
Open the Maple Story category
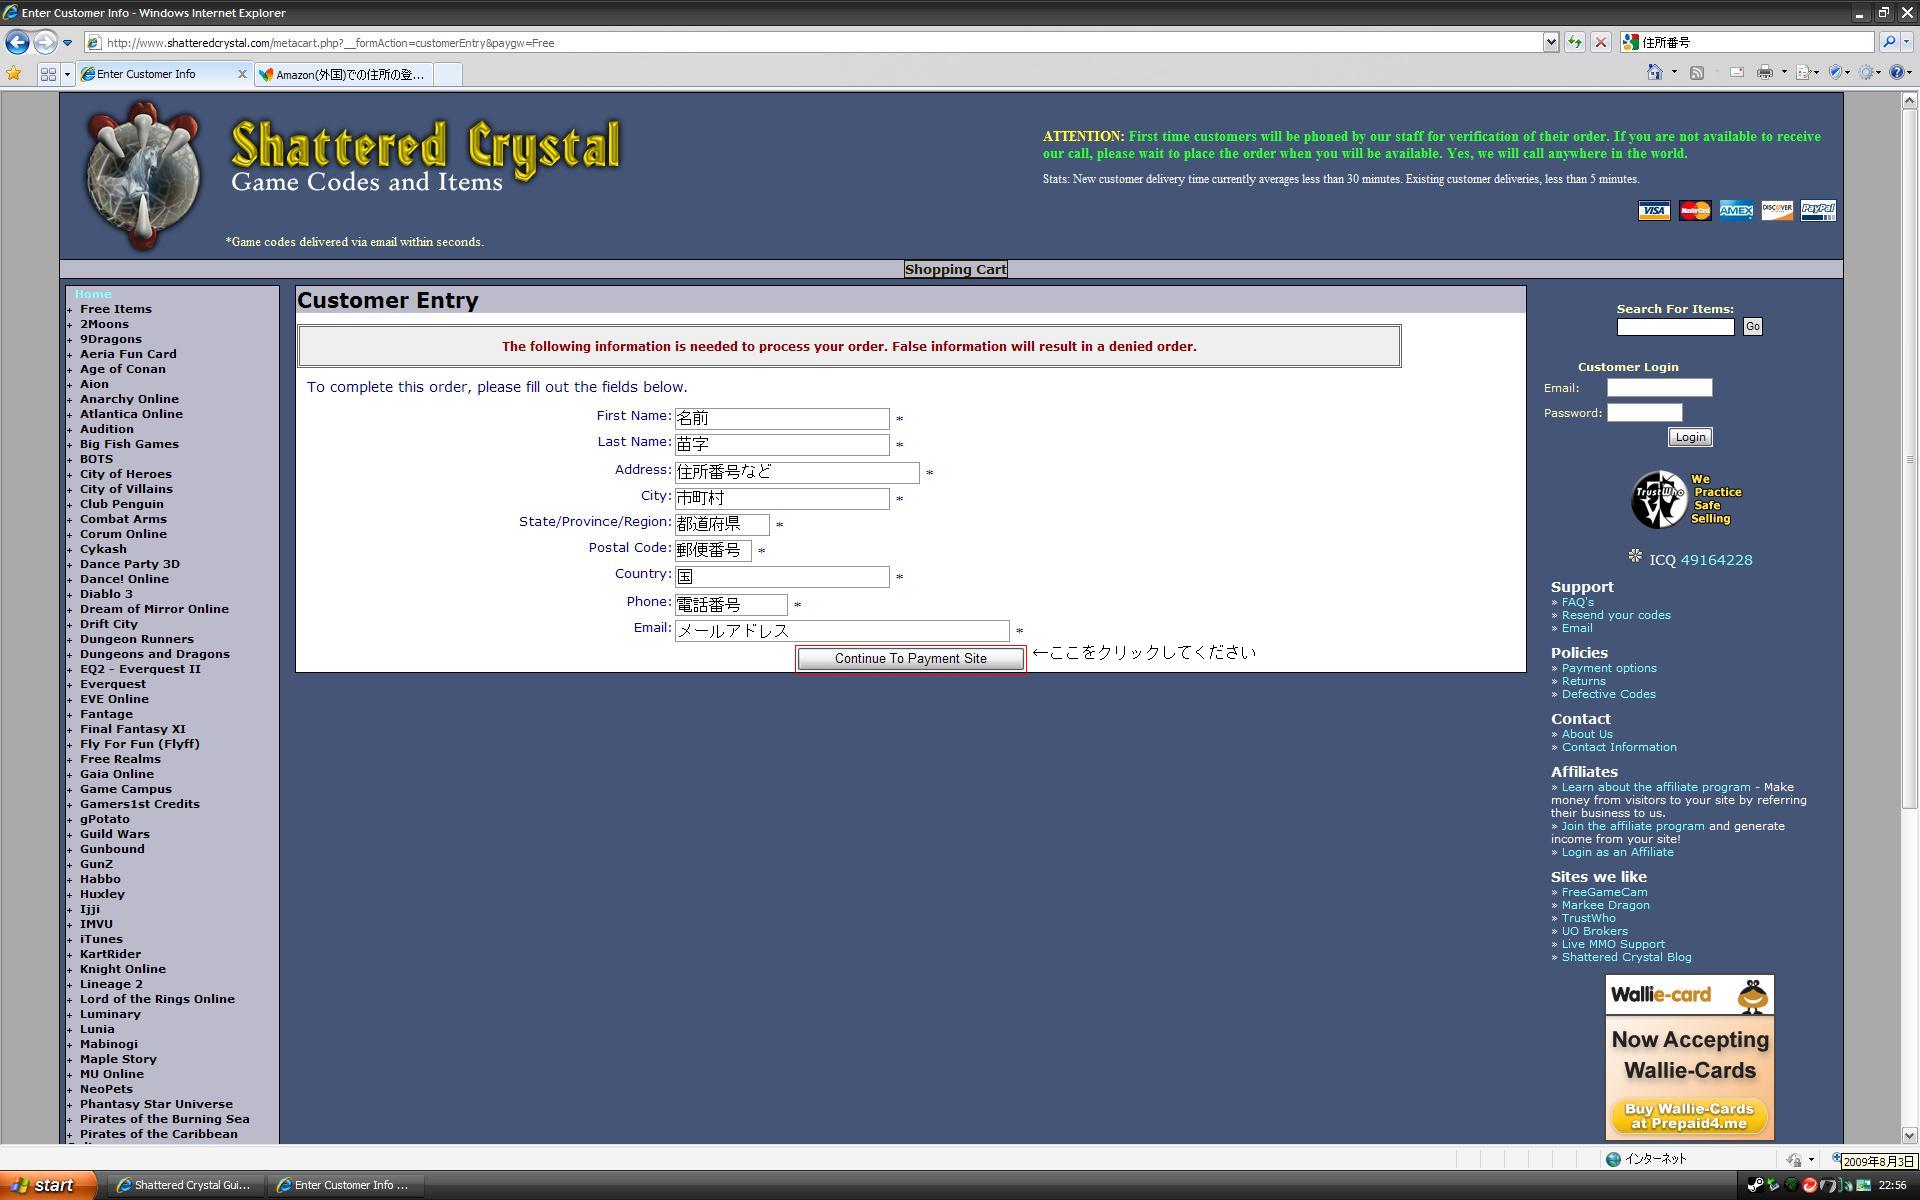[x=118, y=1059]
